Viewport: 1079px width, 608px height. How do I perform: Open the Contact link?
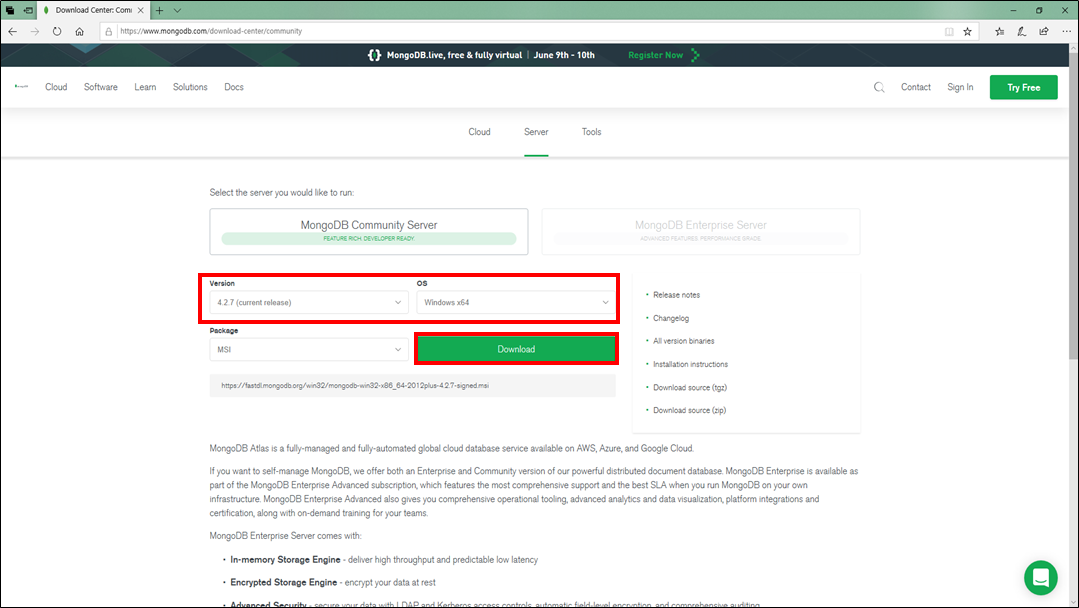[916, 87]
